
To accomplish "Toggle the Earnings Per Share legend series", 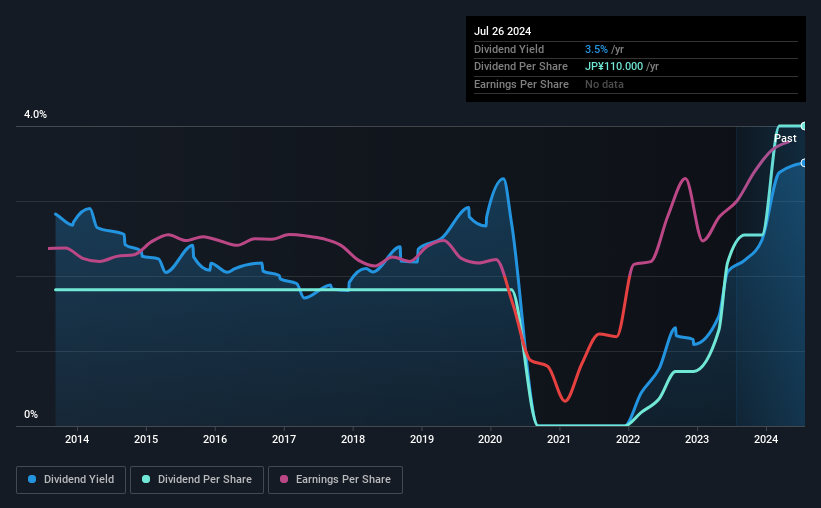I will 335,479.
